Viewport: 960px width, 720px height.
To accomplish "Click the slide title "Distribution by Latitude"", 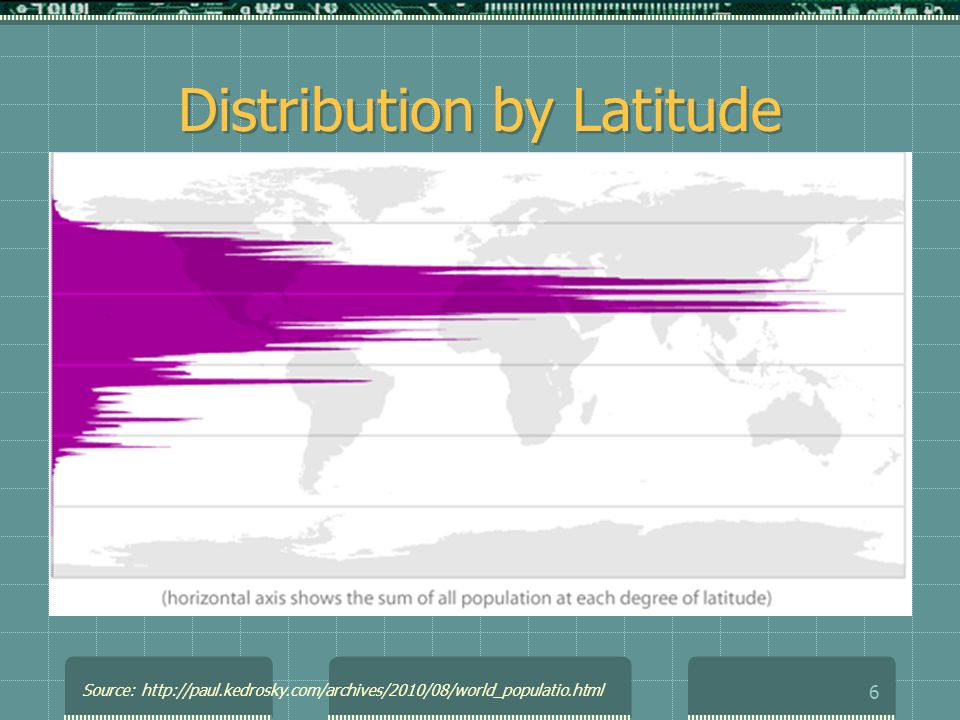I will tap(481, 112).
